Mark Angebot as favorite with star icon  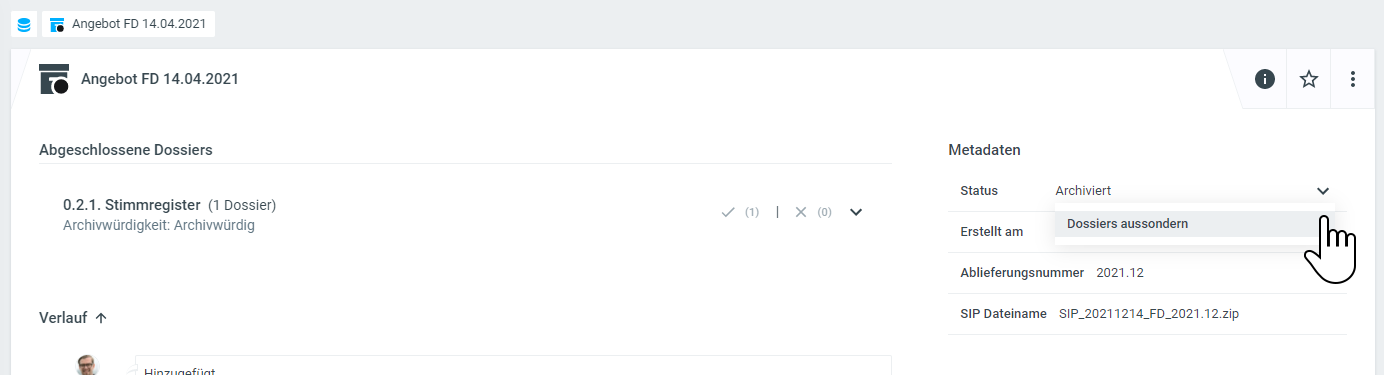tap(1309, 79)
